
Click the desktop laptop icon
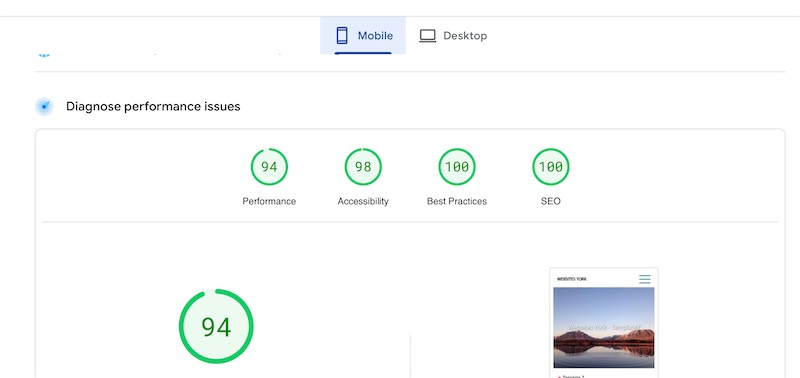[x=428, y=36]
